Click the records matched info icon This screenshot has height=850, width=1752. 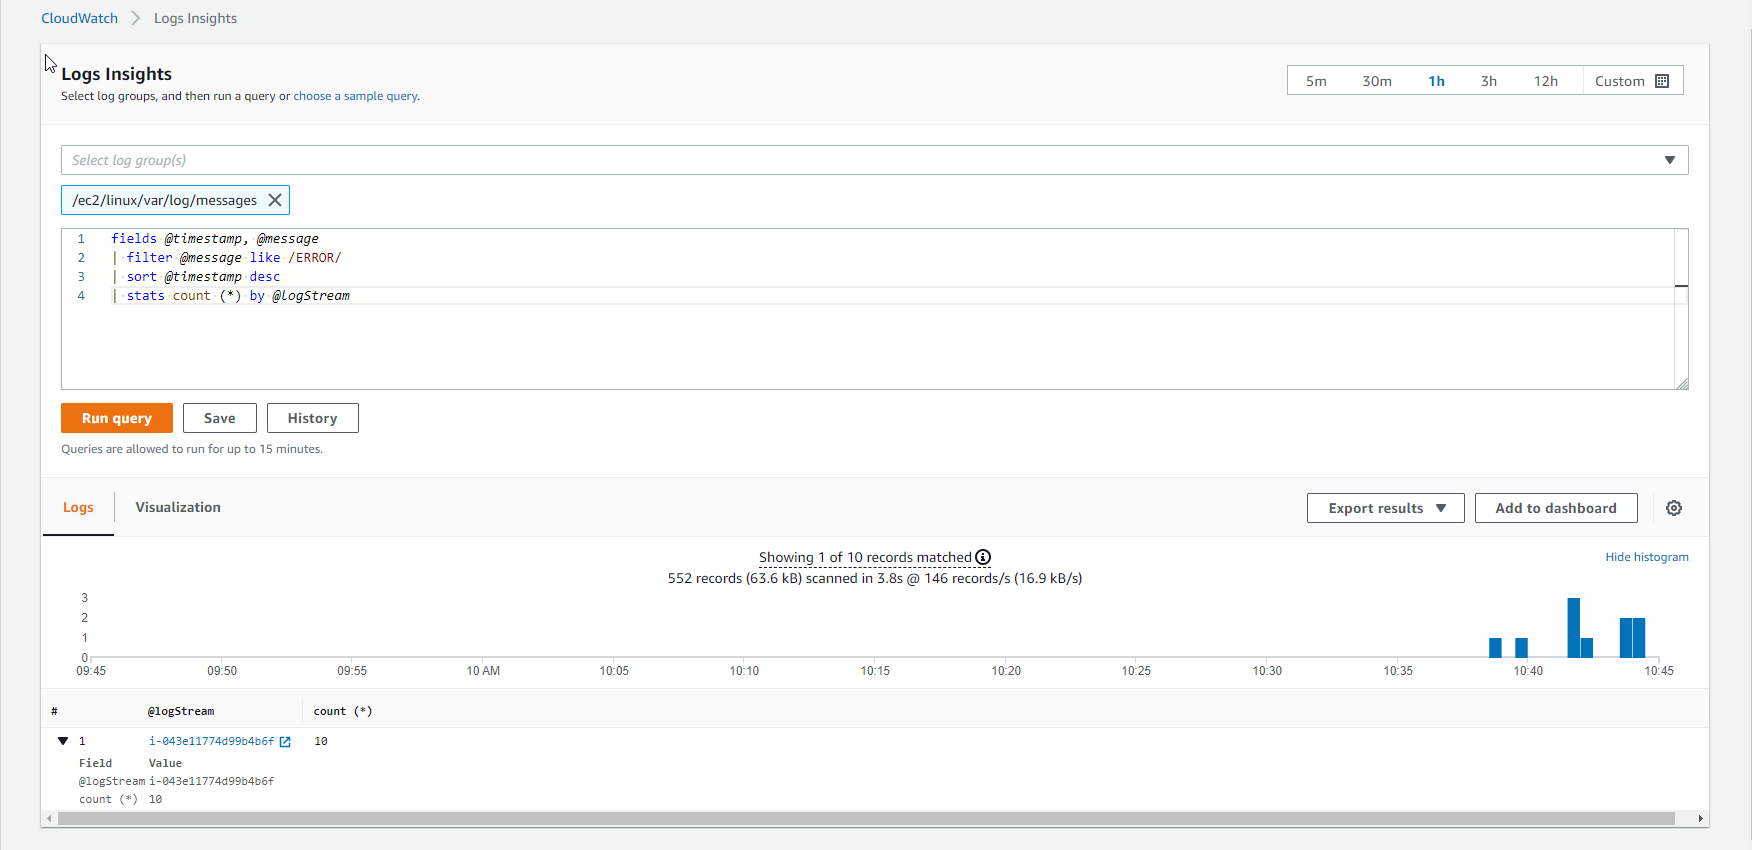coord(983,557)
